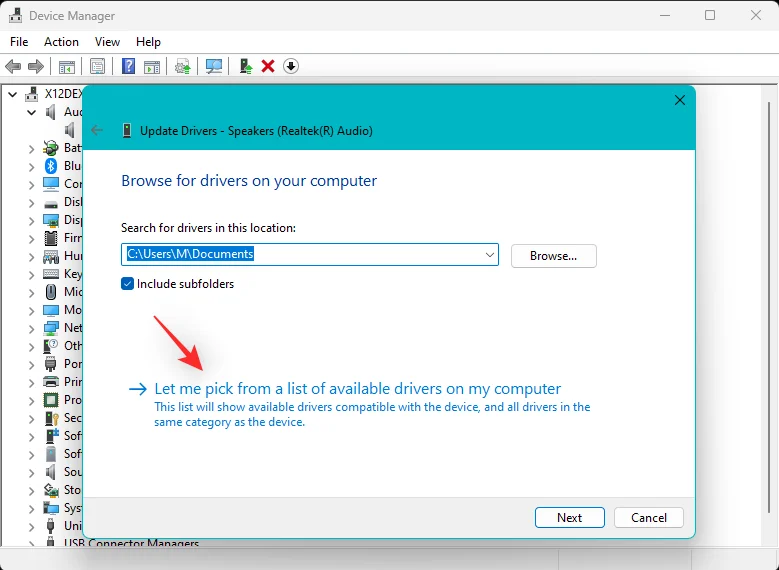Open Properties from the toolbar icon
779x570 pixels.
(x=97, y=66)
